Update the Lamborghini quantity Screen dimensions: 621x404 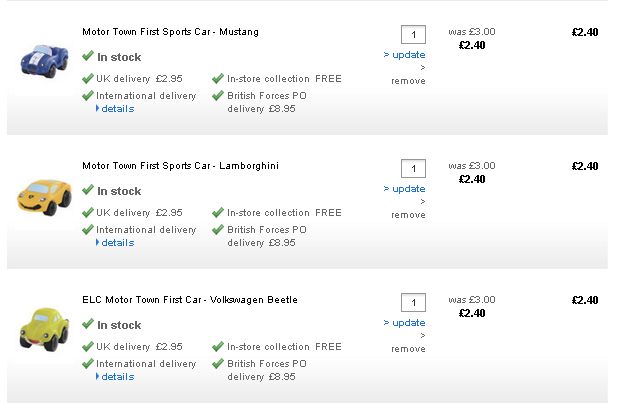click(x=407, y=189)
